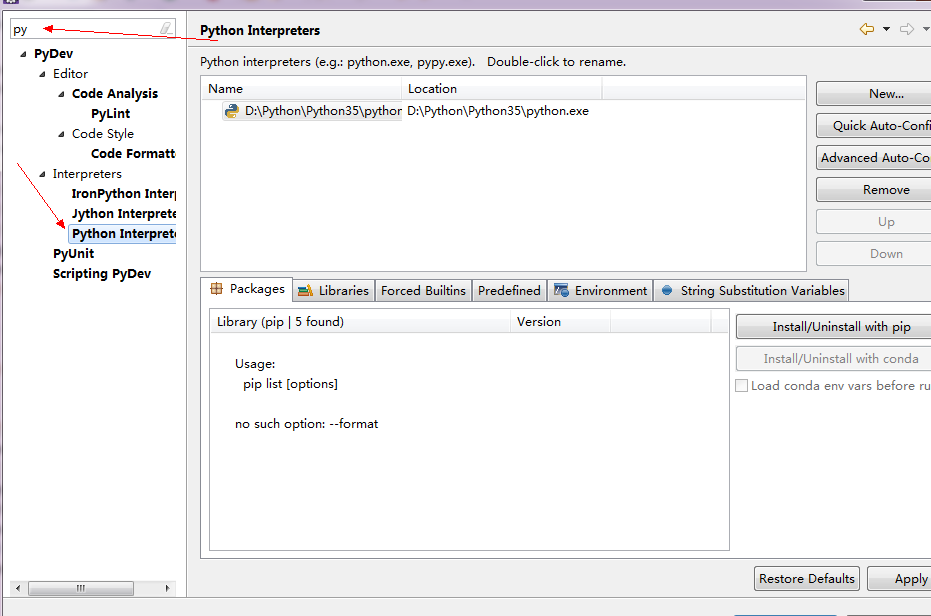Click the Environment tab icon
Screen dimensions: 931x616
click(561, 290)
